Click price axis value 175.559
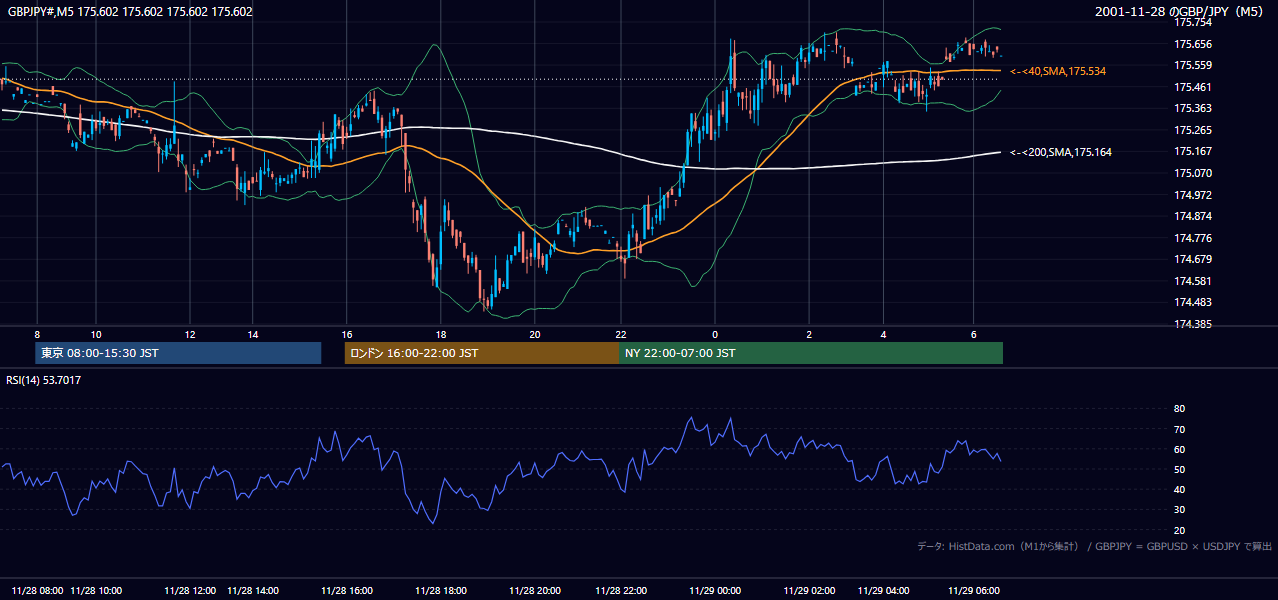This screenshot has height=600, width=1278. pyautogui.click(x=1192, y=65)
